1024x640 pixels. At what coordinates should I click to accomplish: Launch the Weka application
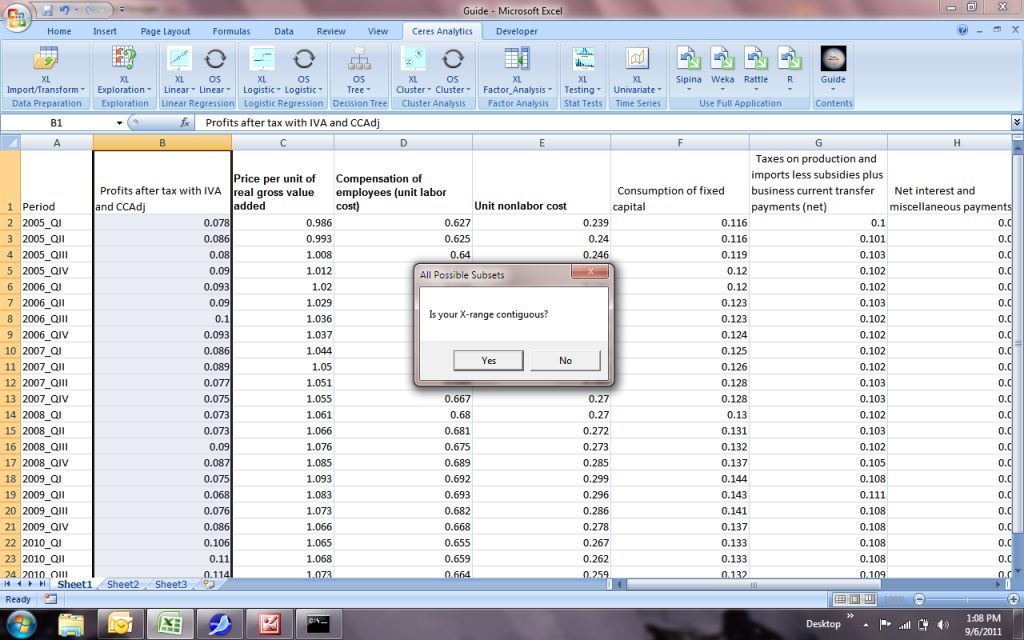[722, 69]
